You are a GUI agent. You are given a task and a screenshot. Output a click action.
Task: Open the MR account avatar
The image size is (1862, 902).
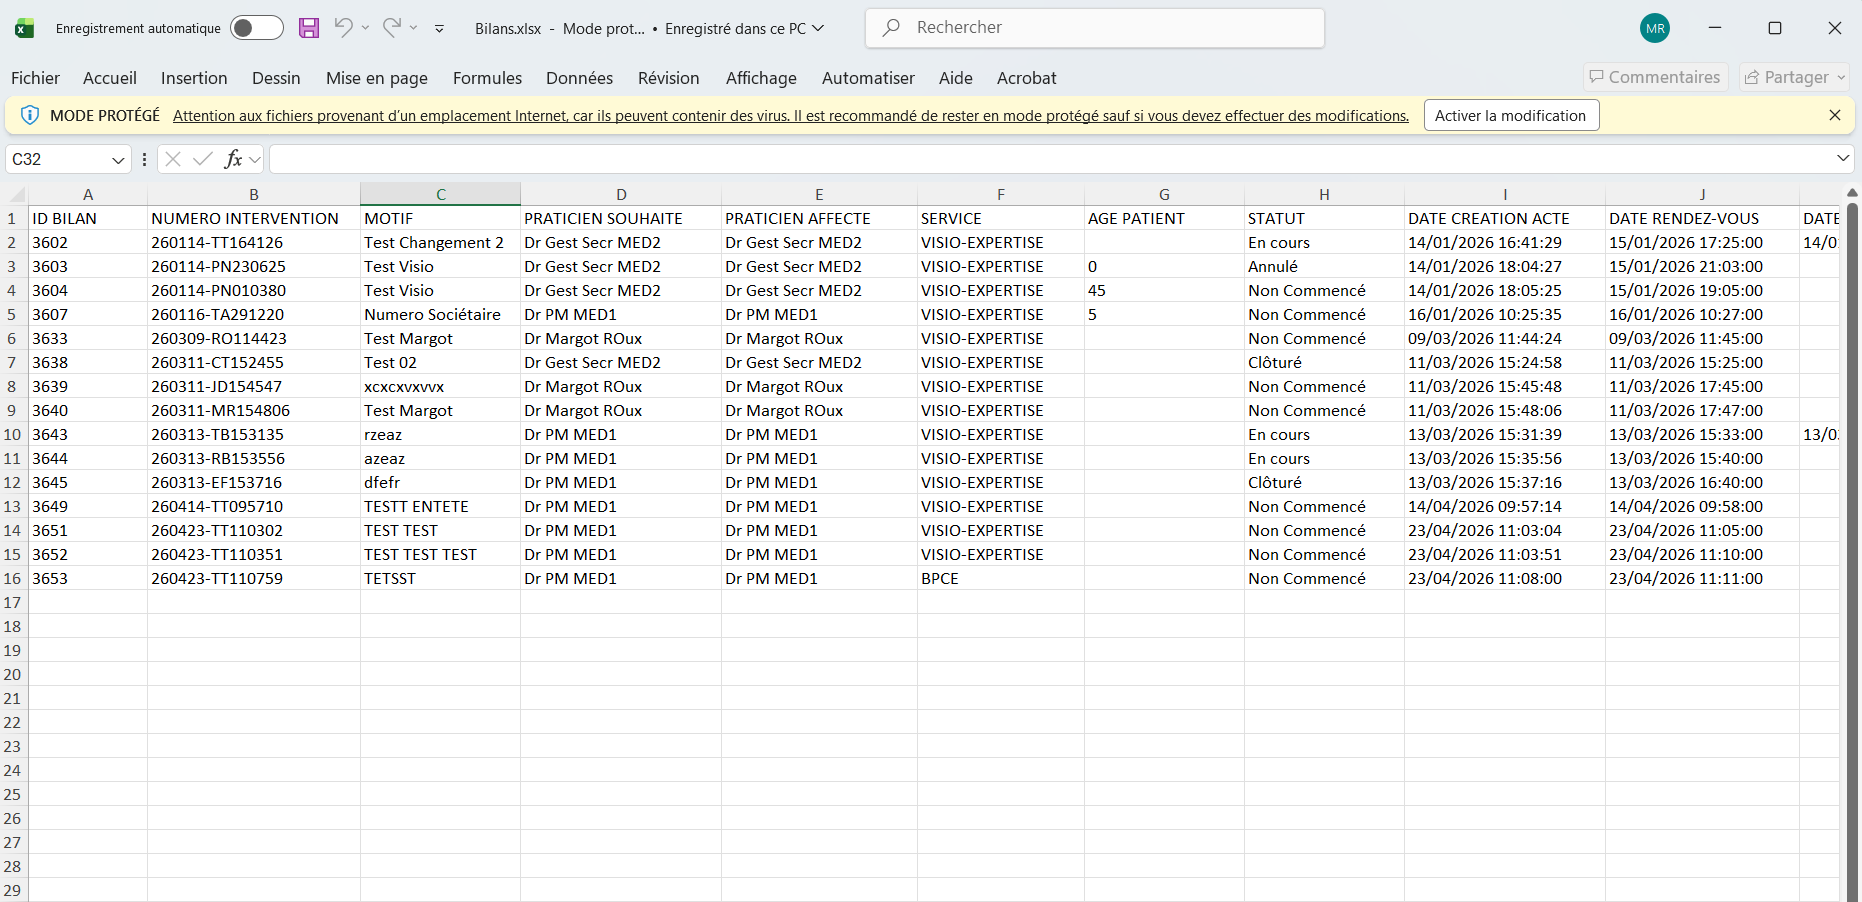tap(1655, 28)
